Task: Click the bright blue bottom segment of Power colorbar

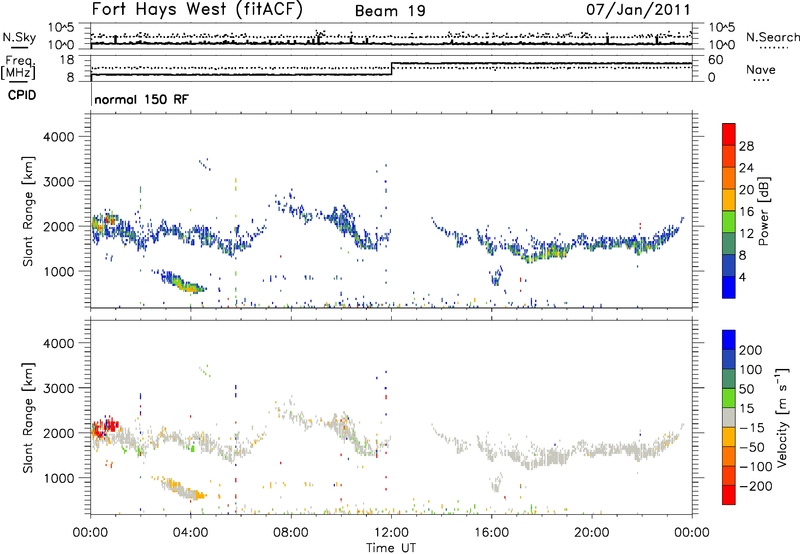Action: [729, 287]
